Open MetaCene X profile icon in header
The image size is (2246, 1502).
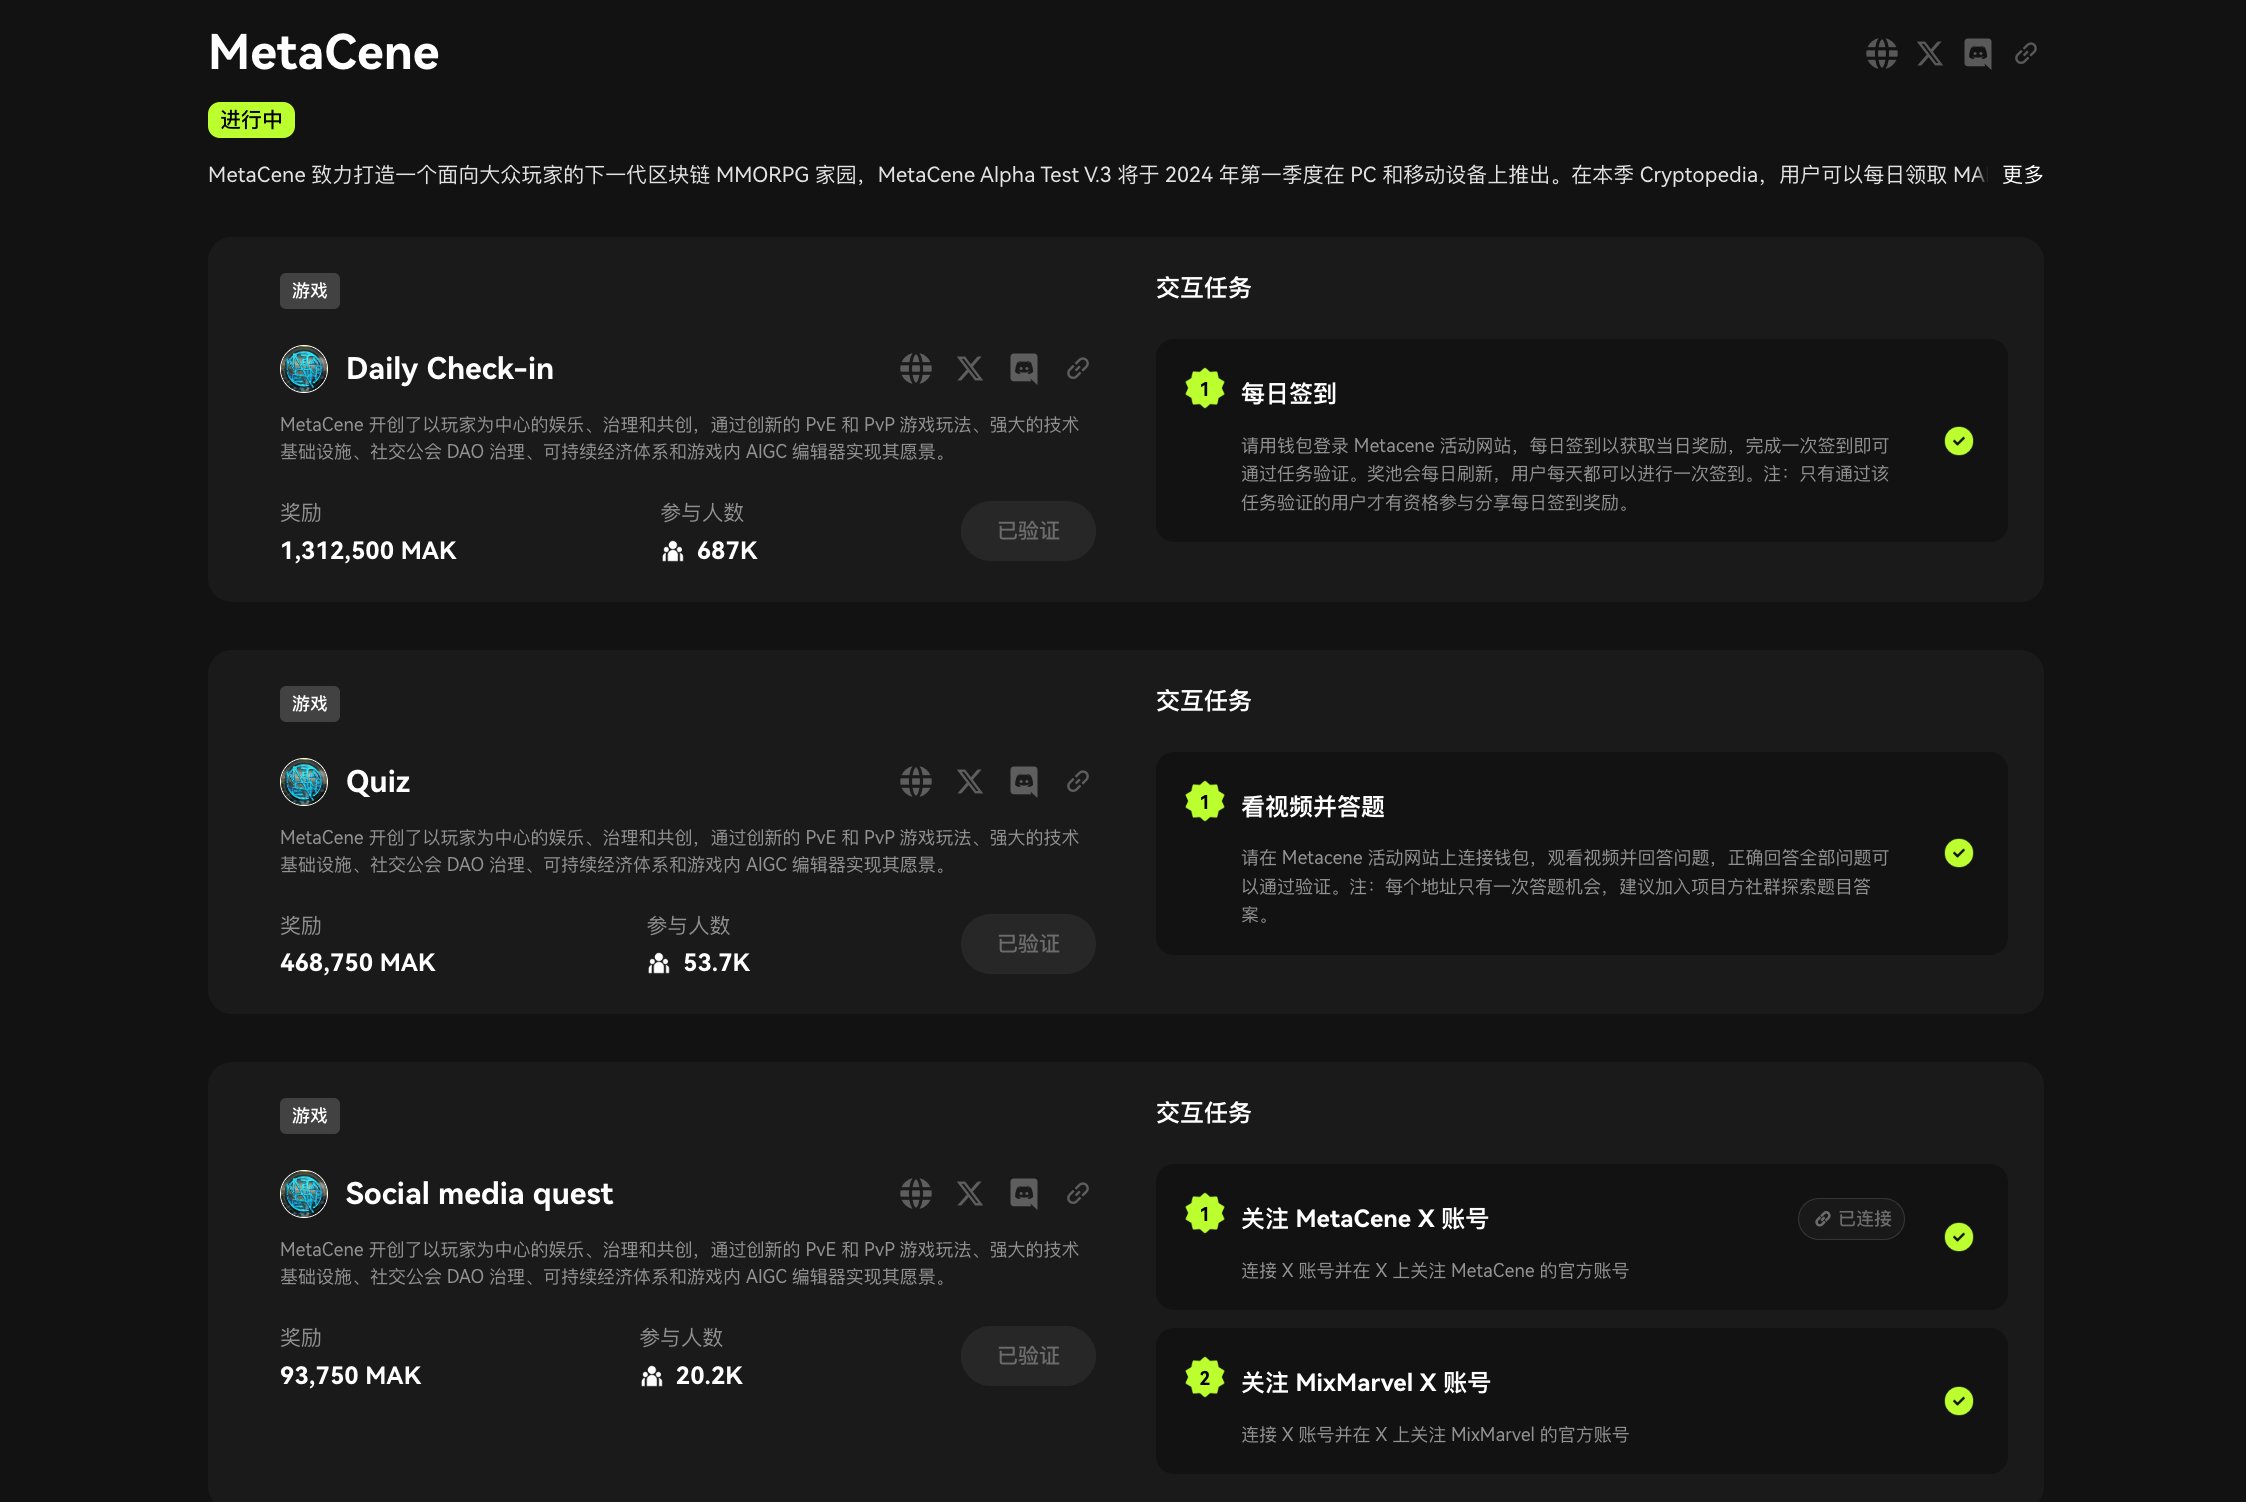pyautogui.click(x=1929, y=53)
